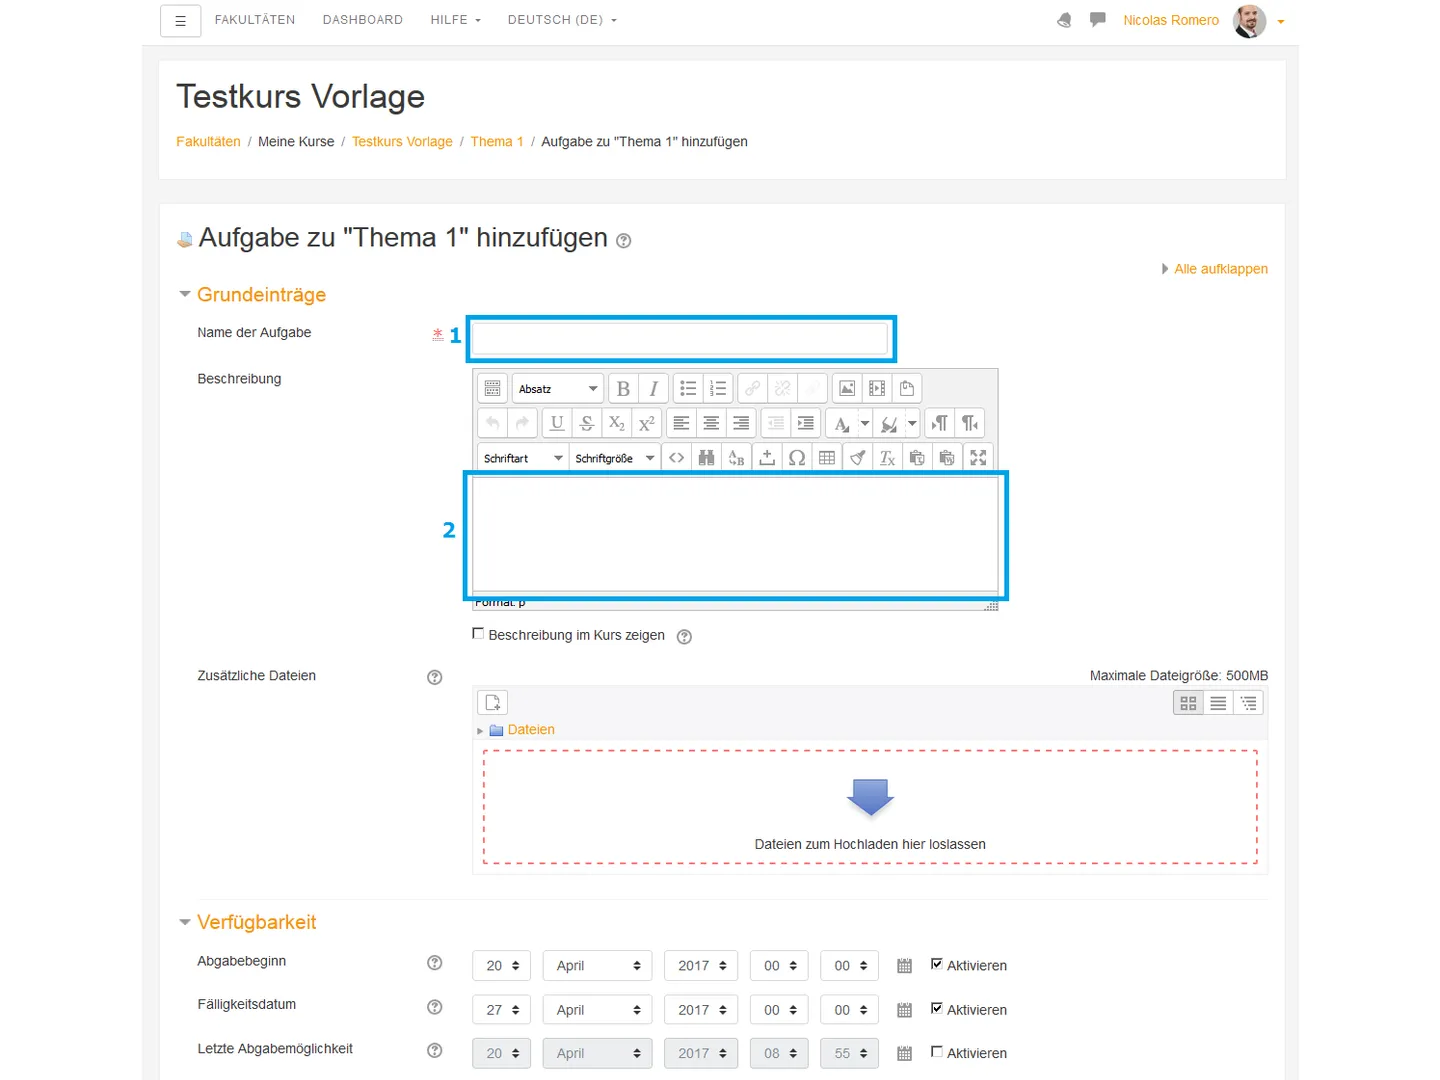Image resolution: width=1440 pixels, height=1080 pixels.
Task: Switch file manager to icon view
Action: point(1188,703)
